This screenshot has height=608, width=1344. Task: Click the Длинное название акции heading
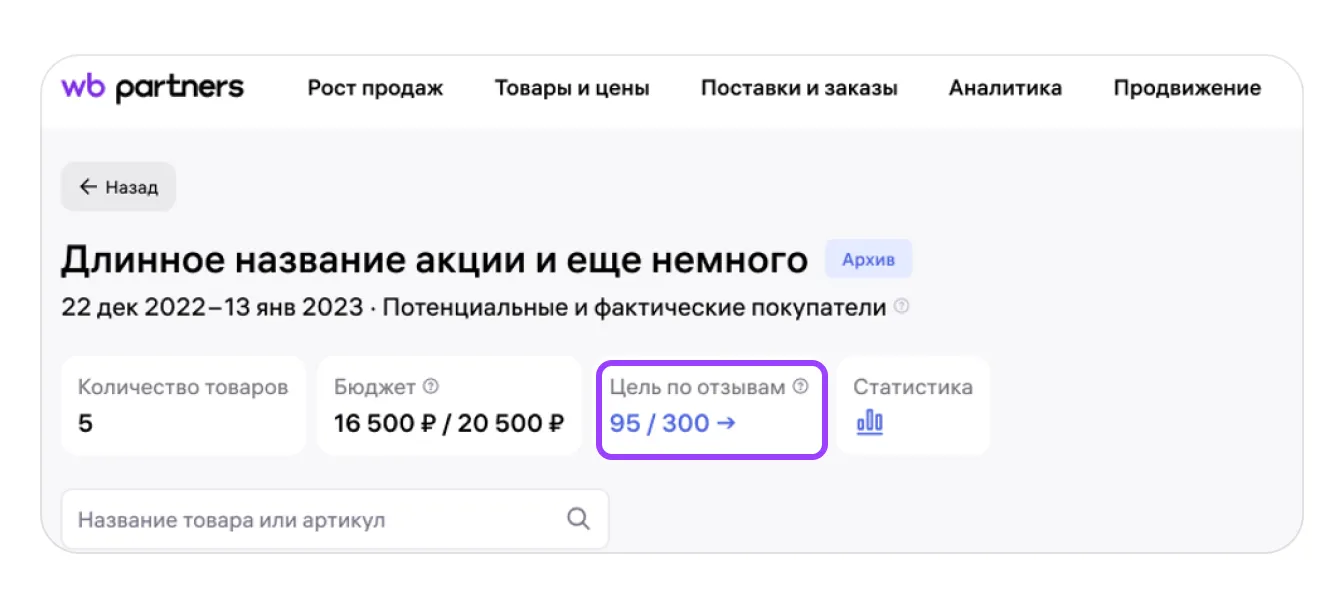click(434, 260)
